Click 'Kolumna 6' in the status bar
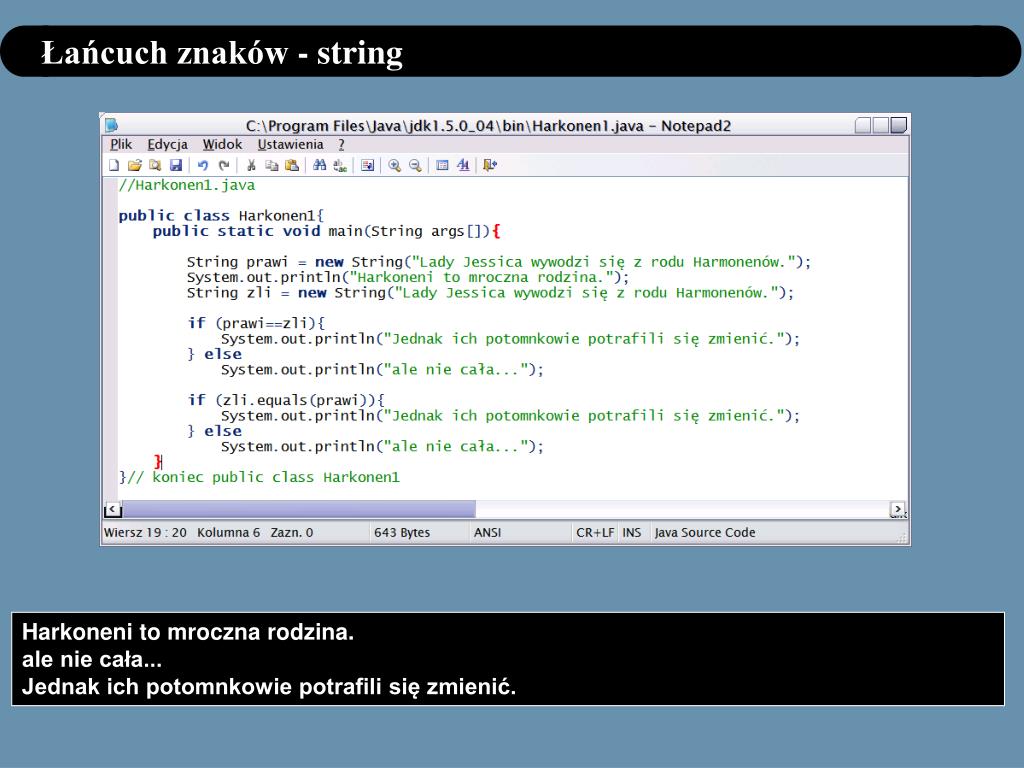 229,533
